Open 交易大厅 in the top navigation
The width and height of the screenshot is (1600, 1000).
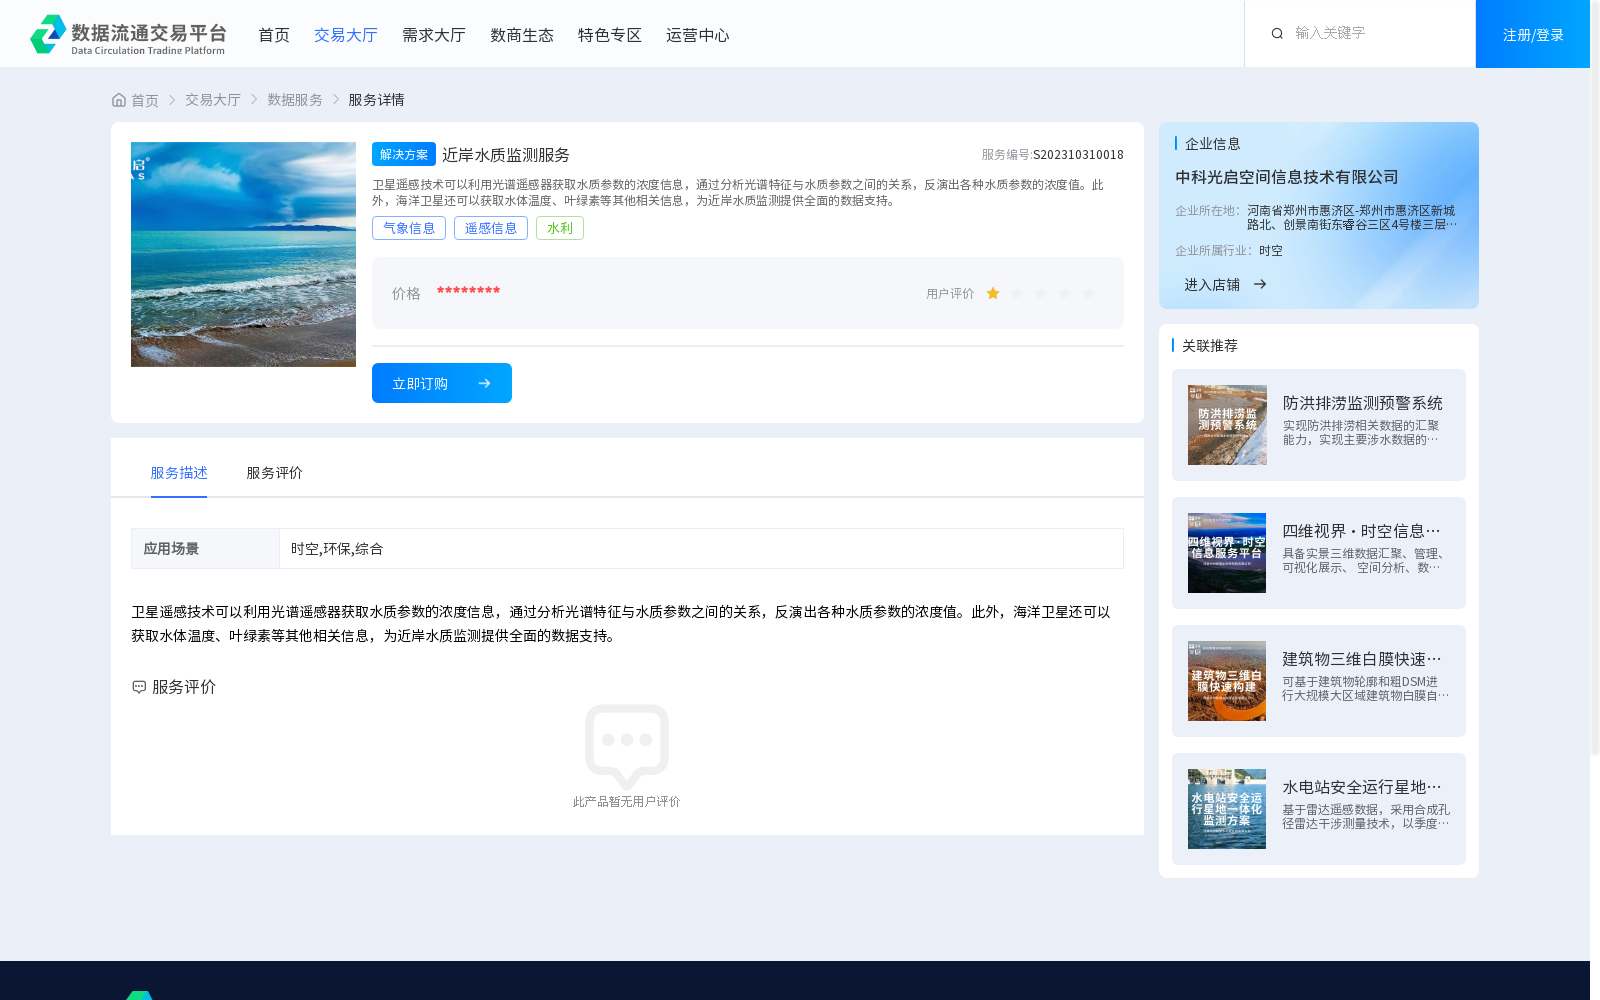tap(346, 35)
